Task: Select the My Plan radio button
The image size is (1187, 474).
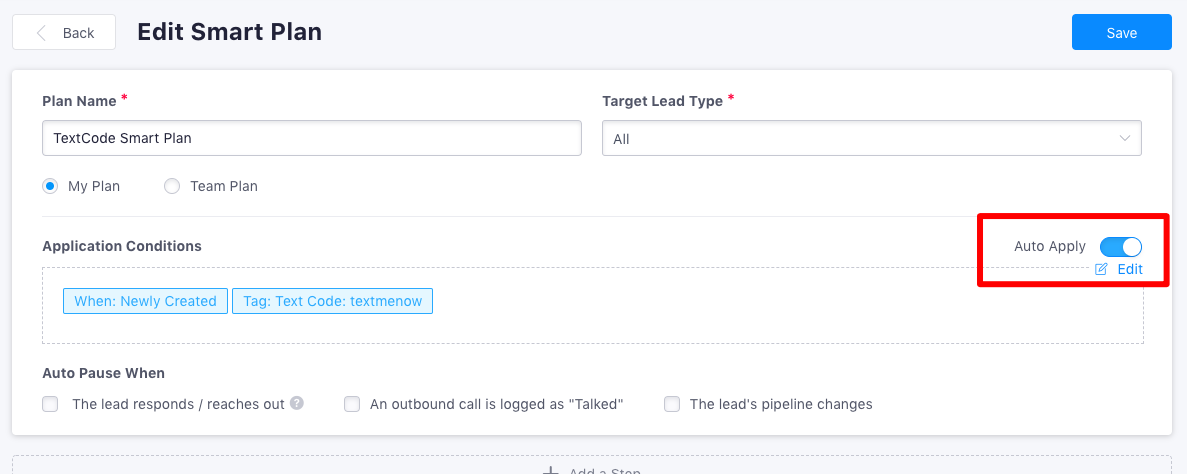Action: 50,186
